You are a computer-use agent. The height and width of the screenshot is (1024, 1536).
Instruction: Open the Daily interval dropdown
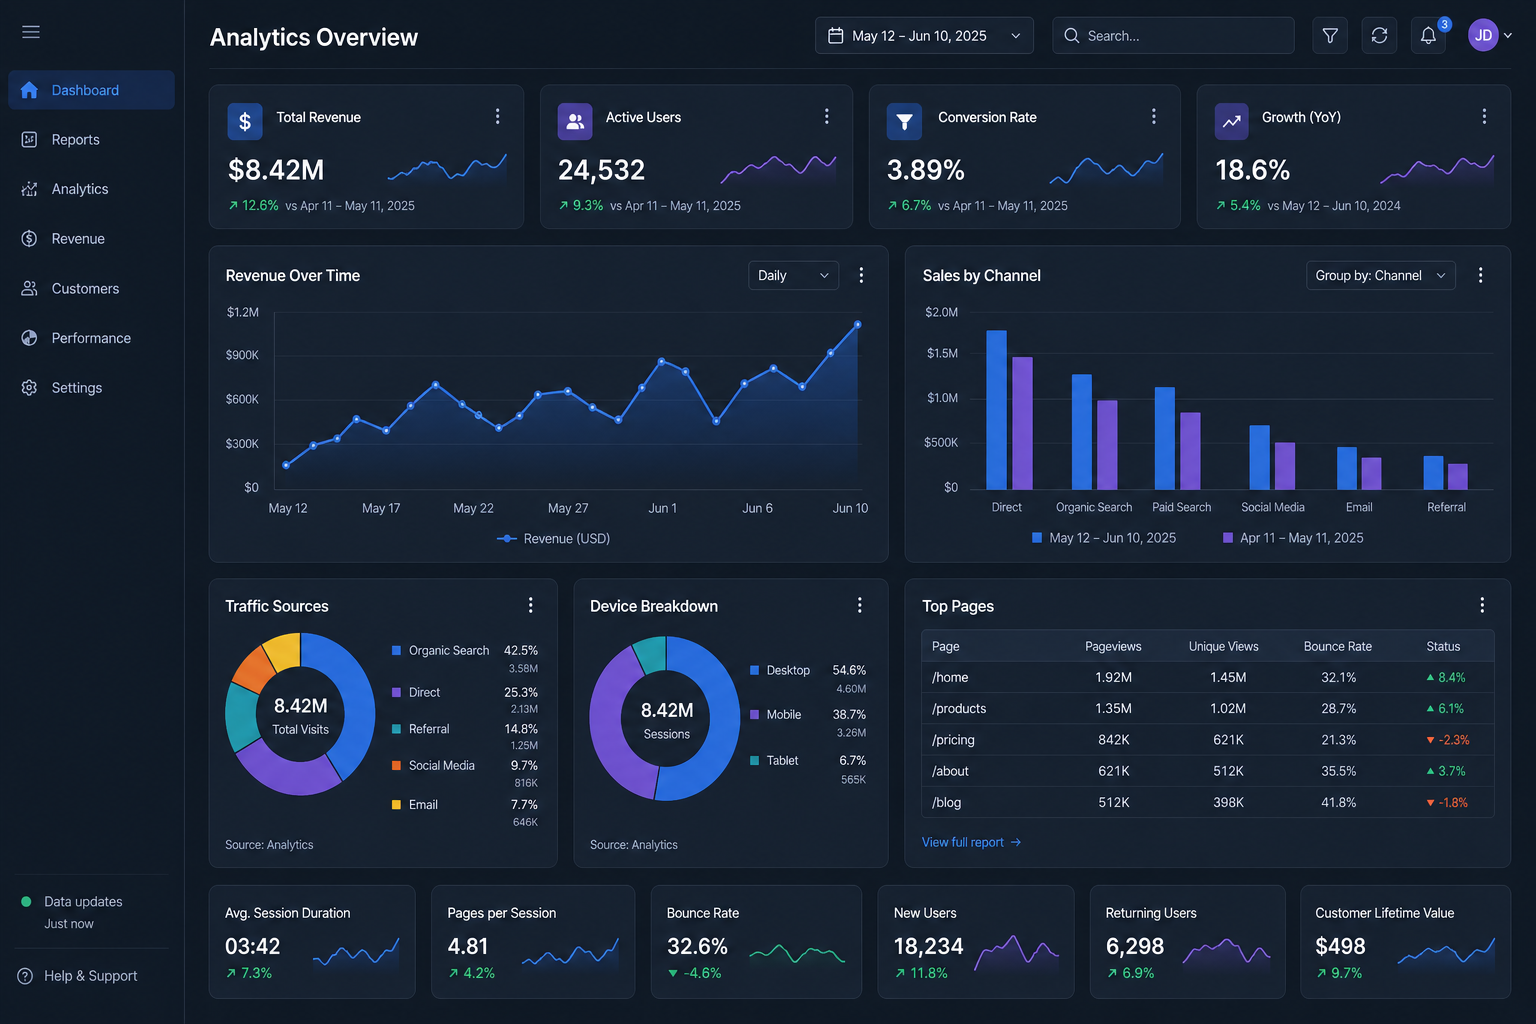click(x=793, y=275)
